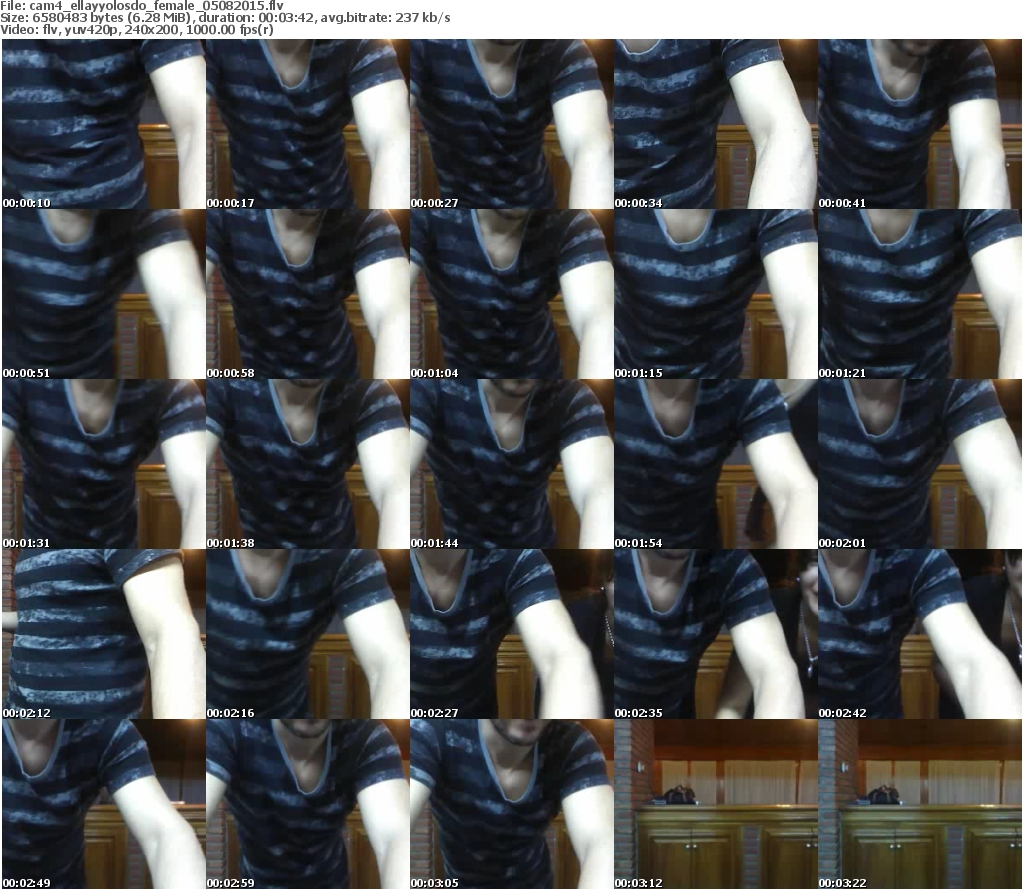Pick the frame stamped 00:01:31
This screenshot has width=1024, height=889.
104,464
